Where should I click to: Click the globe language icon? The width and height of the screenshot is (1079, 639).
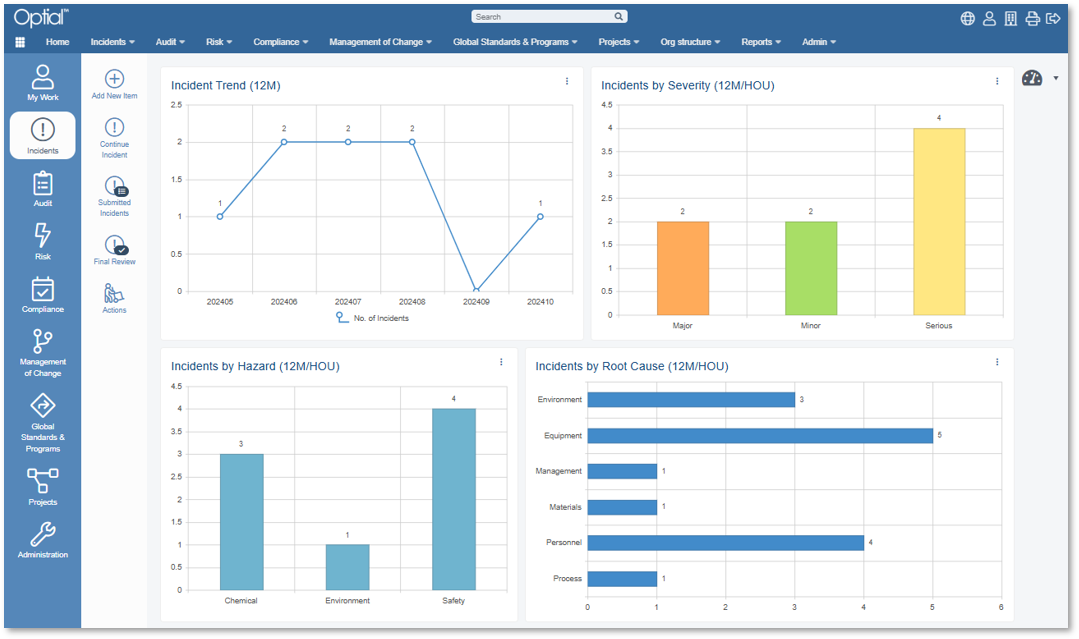click(x=966, y=17)
